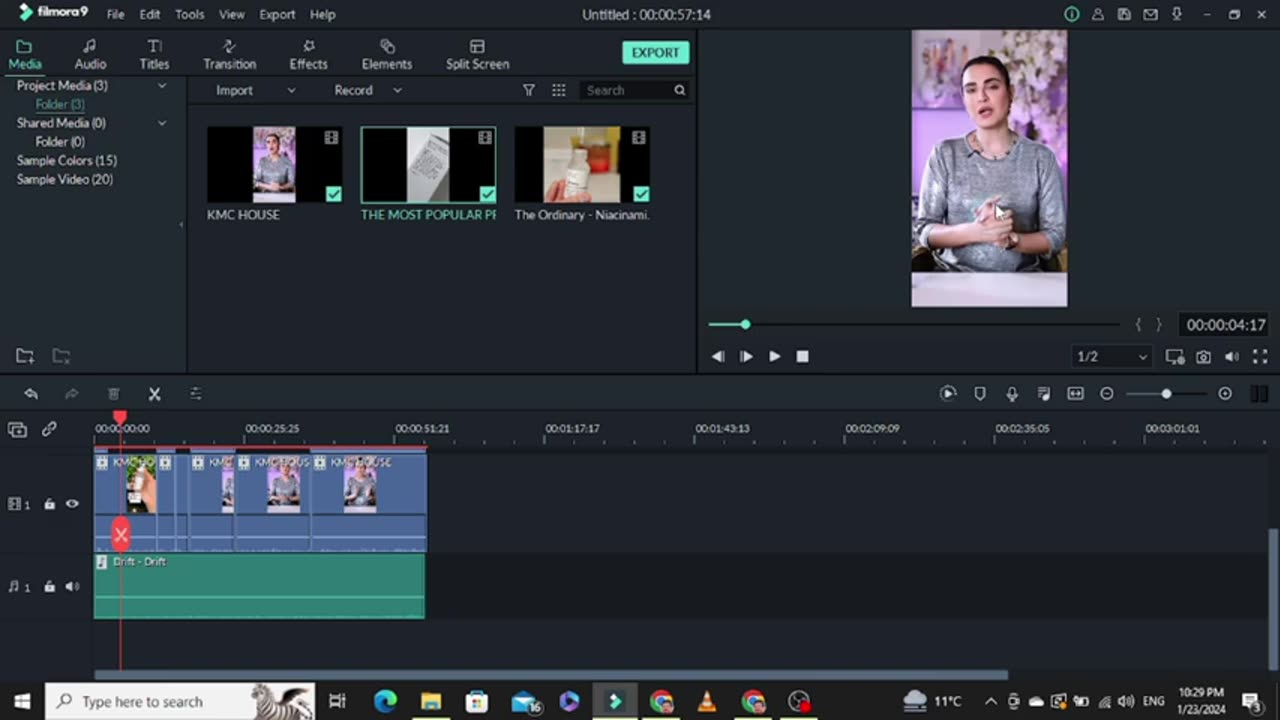
Task: Click the red split scissors button on playhead
Action: (x=120, y=534)
